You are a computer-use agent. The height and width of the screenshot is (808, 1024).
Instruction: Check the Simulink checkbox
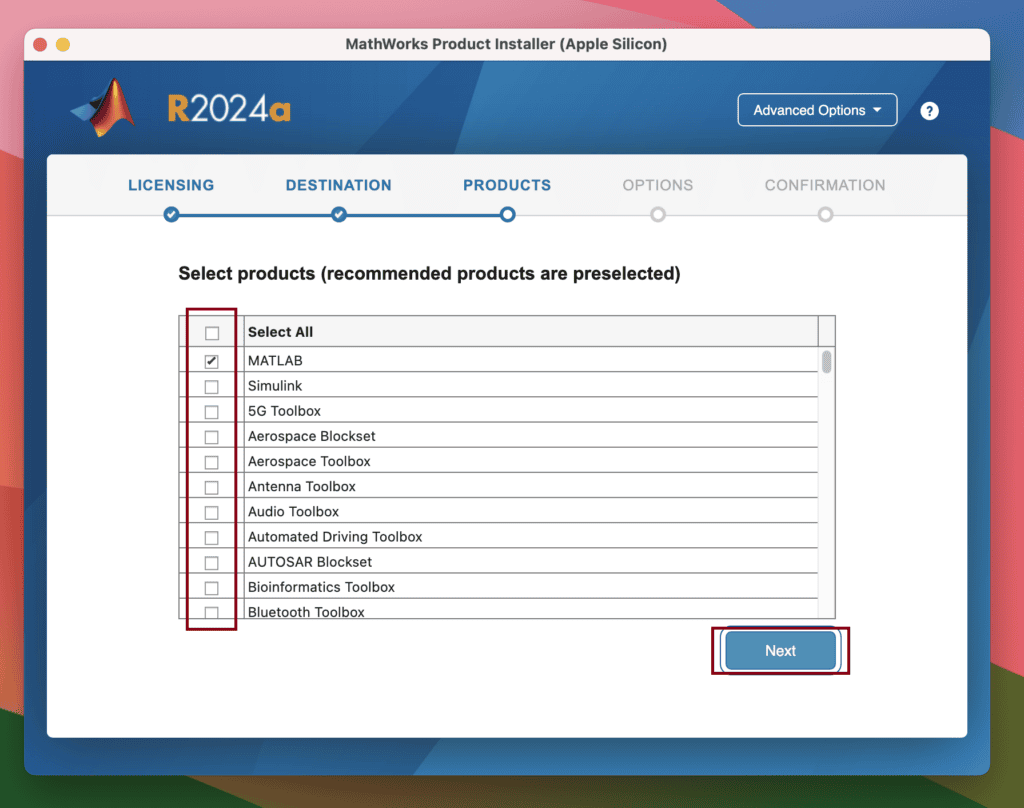[212, 387]
